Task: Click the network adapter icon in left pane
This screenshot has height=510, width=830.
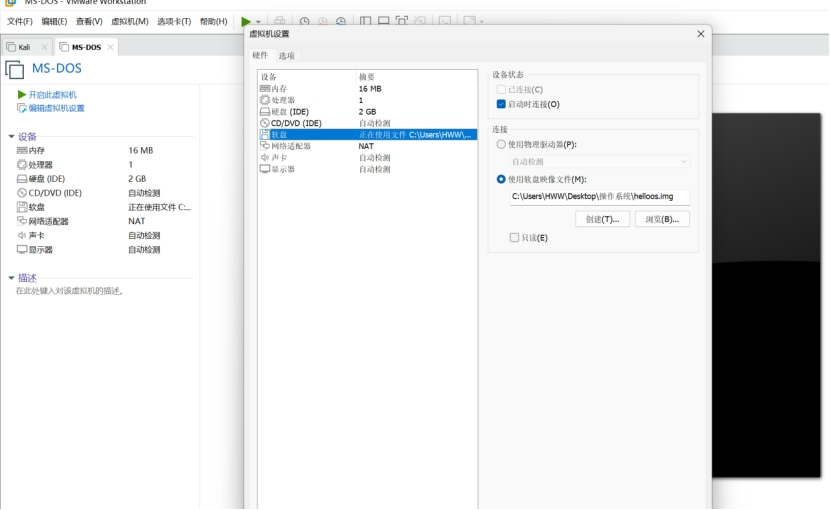Action: click(22, 221)
